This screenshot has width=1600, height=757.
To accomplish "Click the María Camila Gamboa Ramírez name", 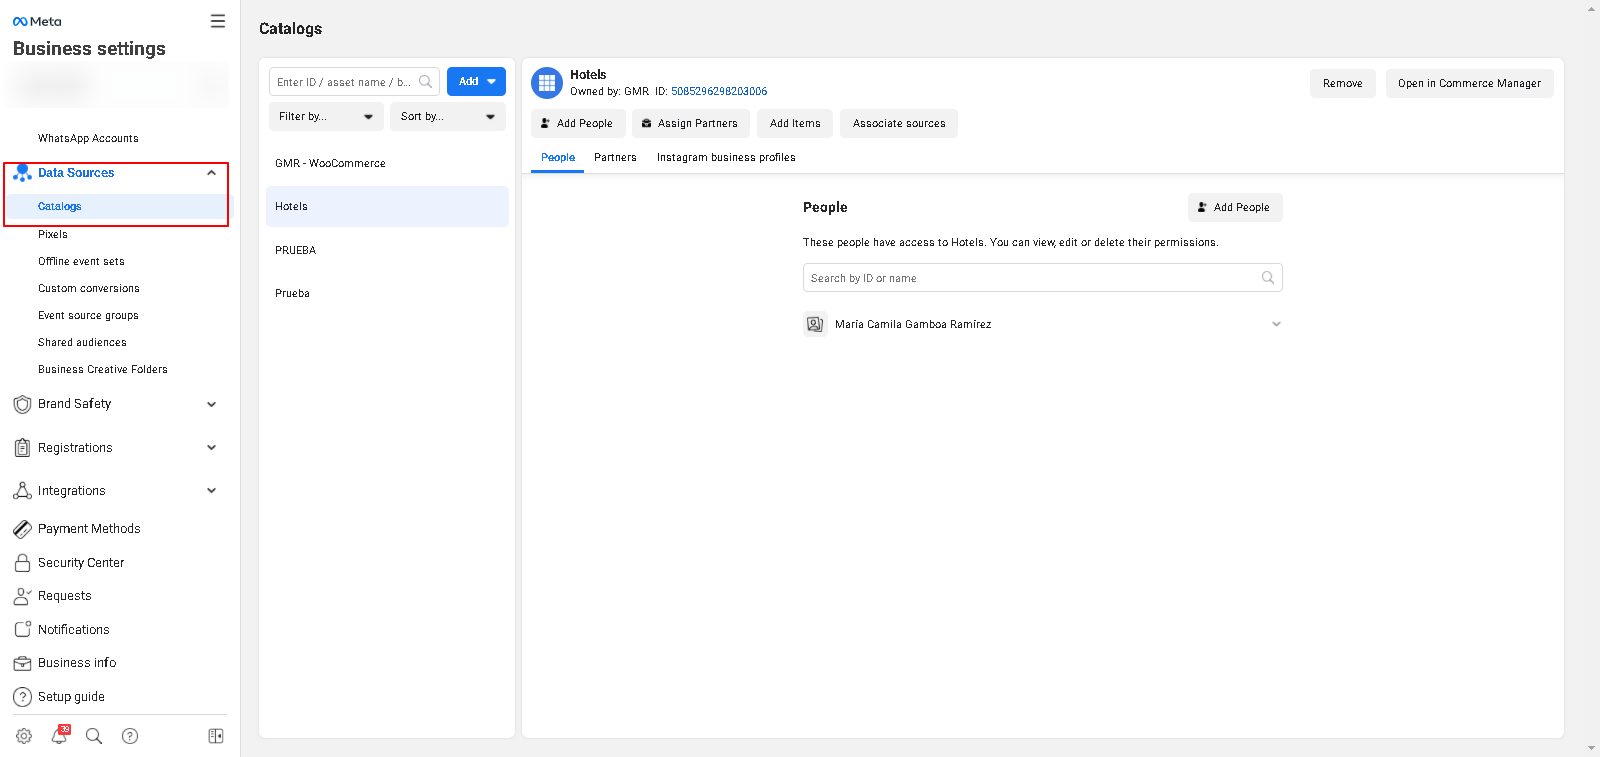I will tap(913, 325).
